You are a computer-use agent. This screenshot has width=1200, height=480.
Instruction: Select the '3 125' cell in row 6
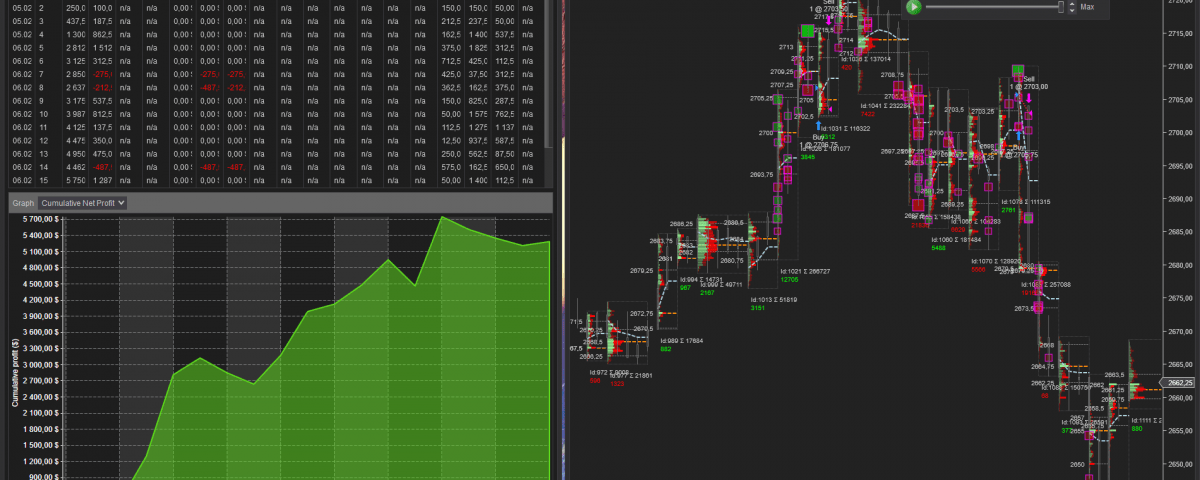coord(76,60)
